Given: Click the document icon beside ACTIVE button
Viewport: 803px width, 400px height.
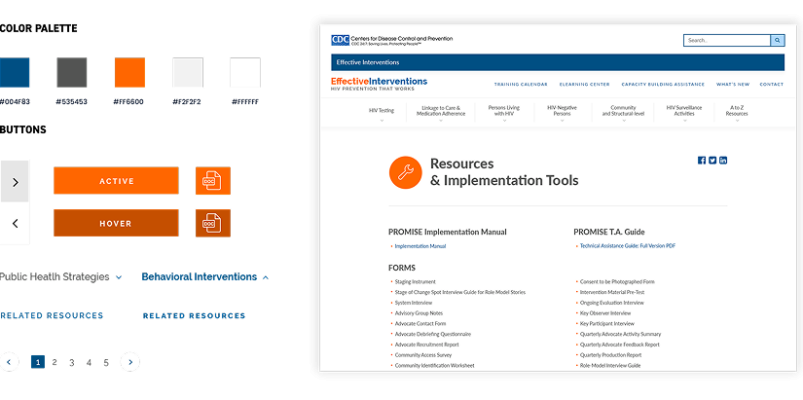Looking at the screenshot, I should tap(212, 181).
